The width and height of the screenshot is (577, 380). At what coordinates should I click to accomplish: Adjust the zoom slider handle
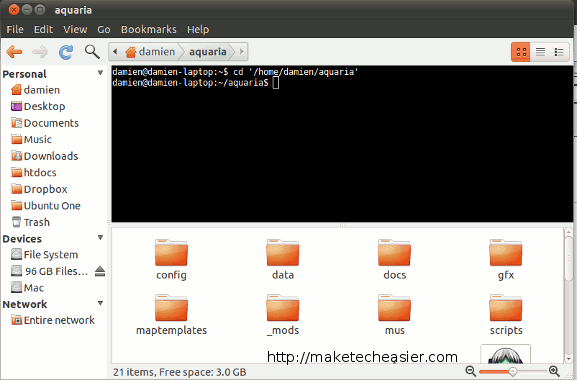click(x=513, y=372)
